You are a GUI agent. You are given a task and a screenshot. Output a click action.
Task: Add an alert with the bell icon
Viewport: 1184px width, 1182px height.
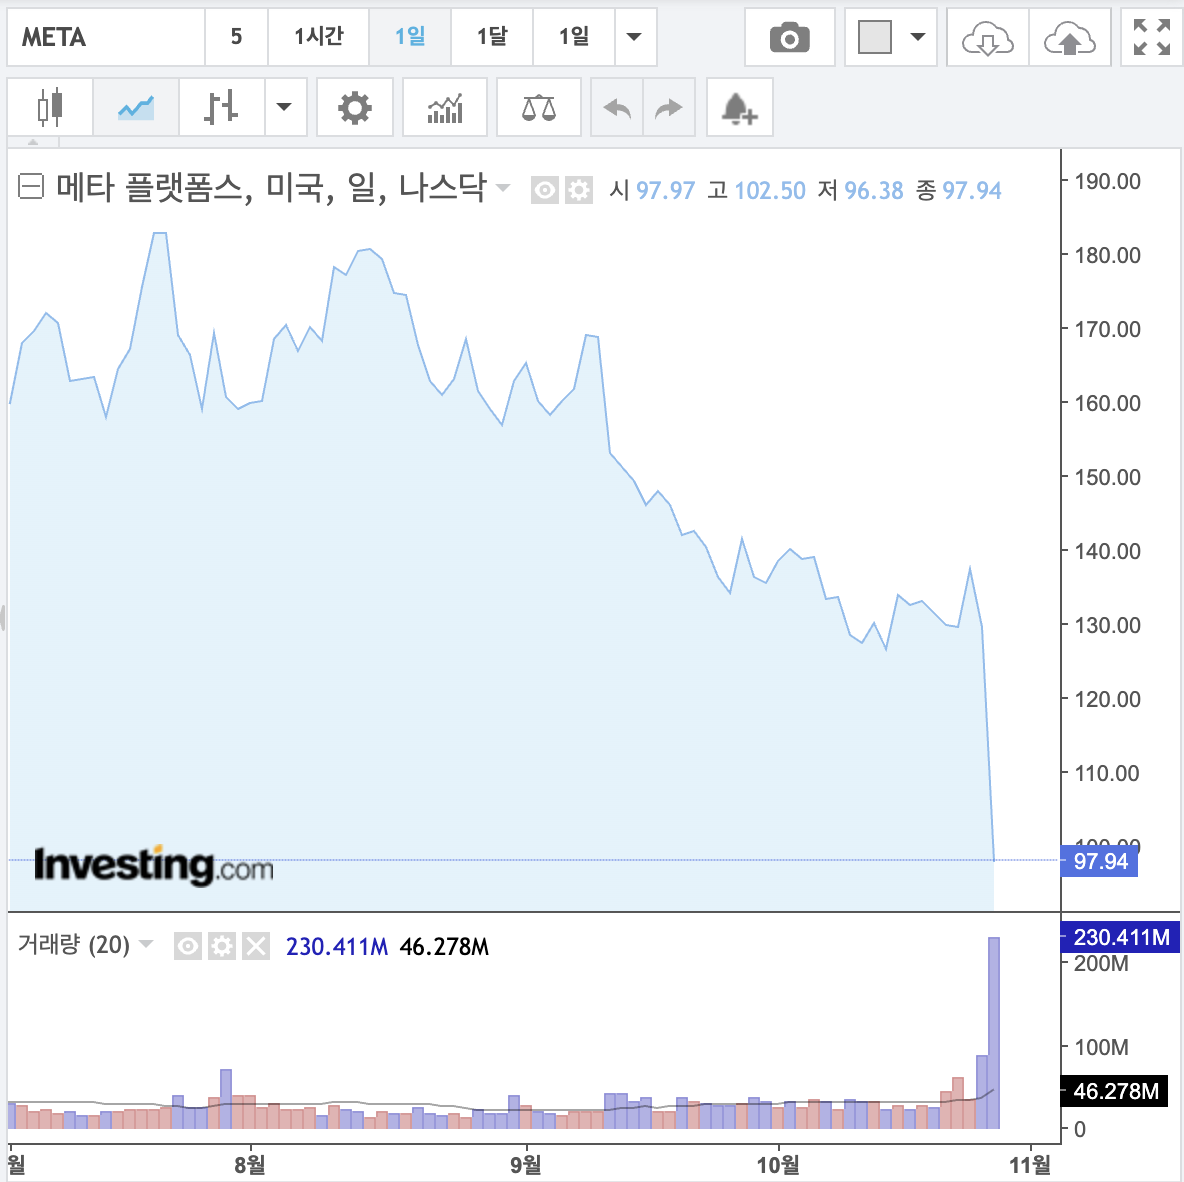point(739,107)
